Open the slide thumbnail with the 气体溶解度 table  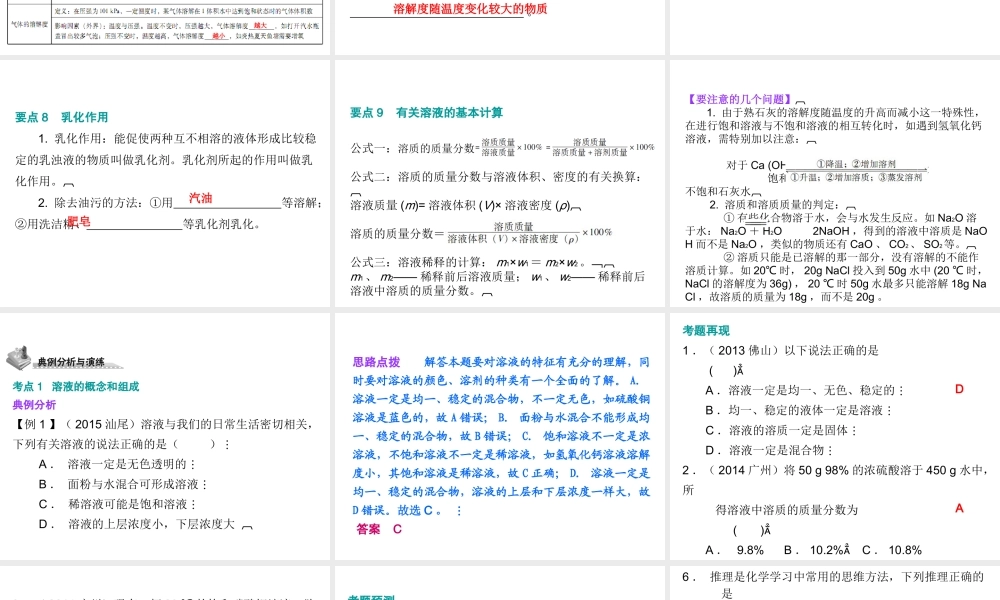tap(165, 27)
